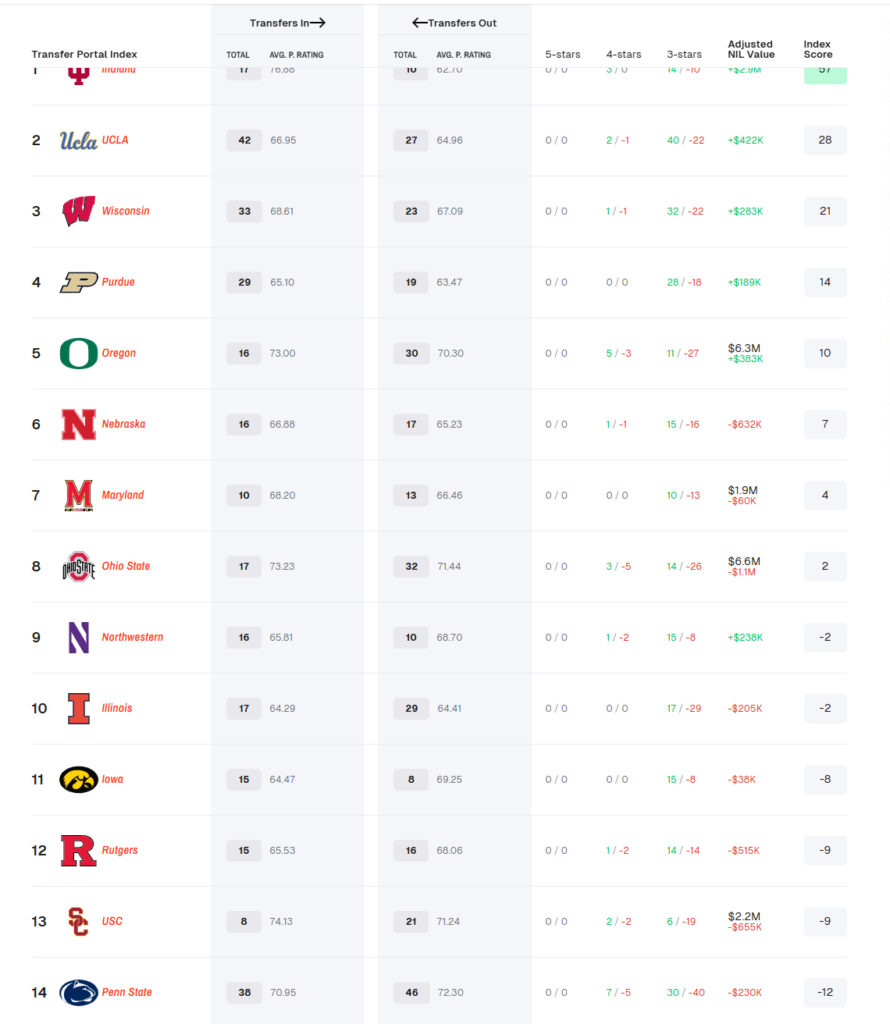The width and height of the screenshot is (890, 1024).
Task: Open the Rutgers team link
Action: 120,850
